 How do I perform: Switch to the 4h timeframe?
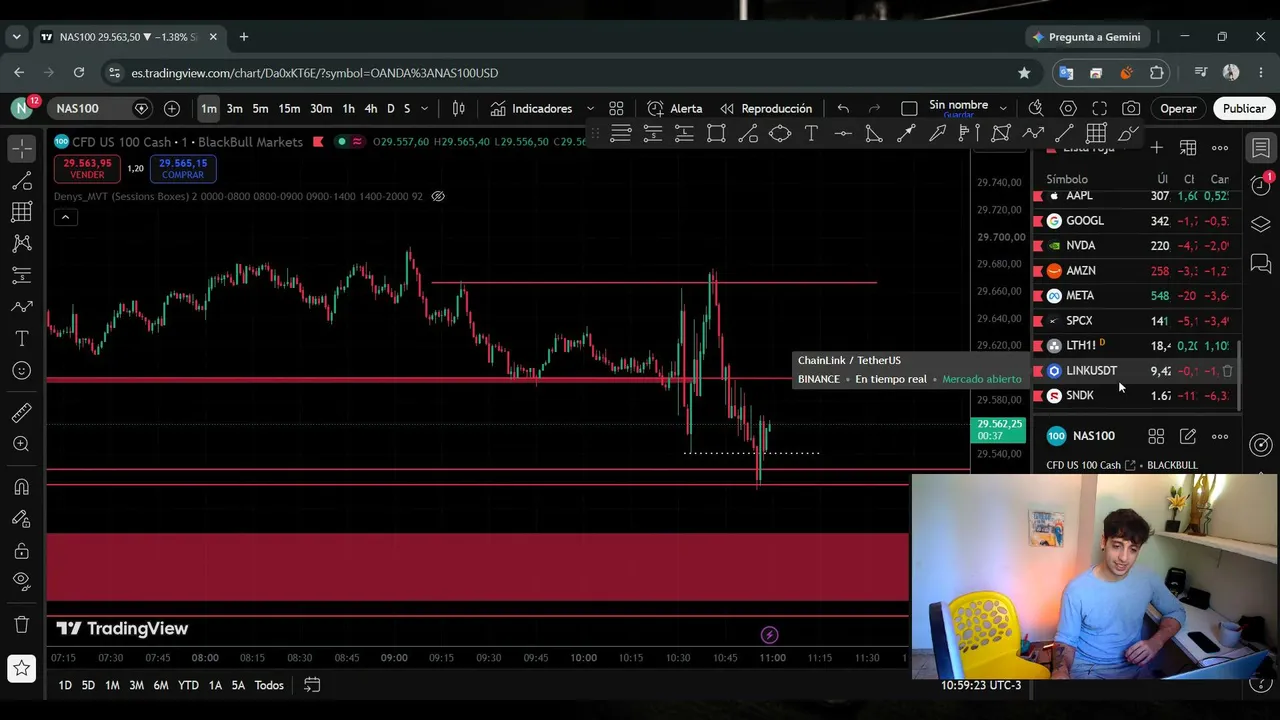coord(371,108)
